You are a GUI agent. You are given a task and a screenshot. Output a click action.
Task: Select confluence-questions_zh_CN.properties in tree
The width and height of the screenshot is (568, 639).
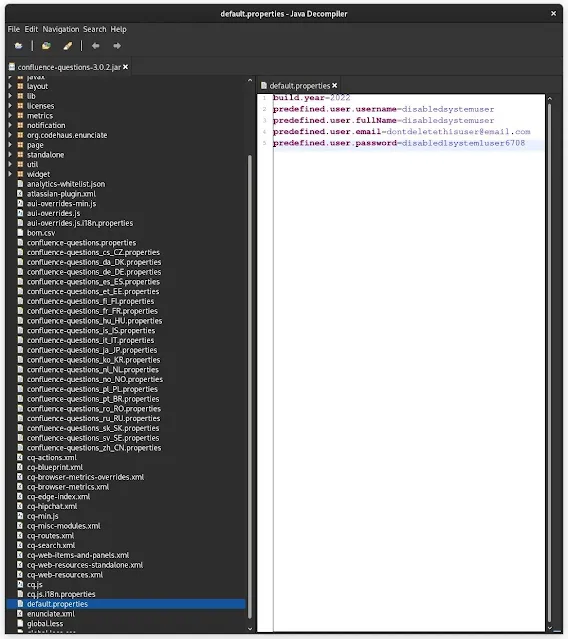pos(94,448)
